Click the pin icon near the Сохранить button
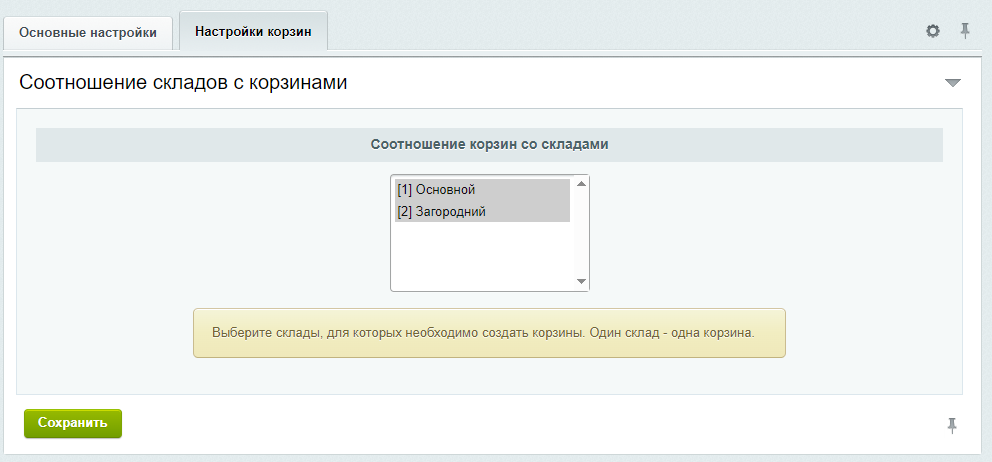The image size is (992, 462). pyautogui.click(x=952, y=425)
